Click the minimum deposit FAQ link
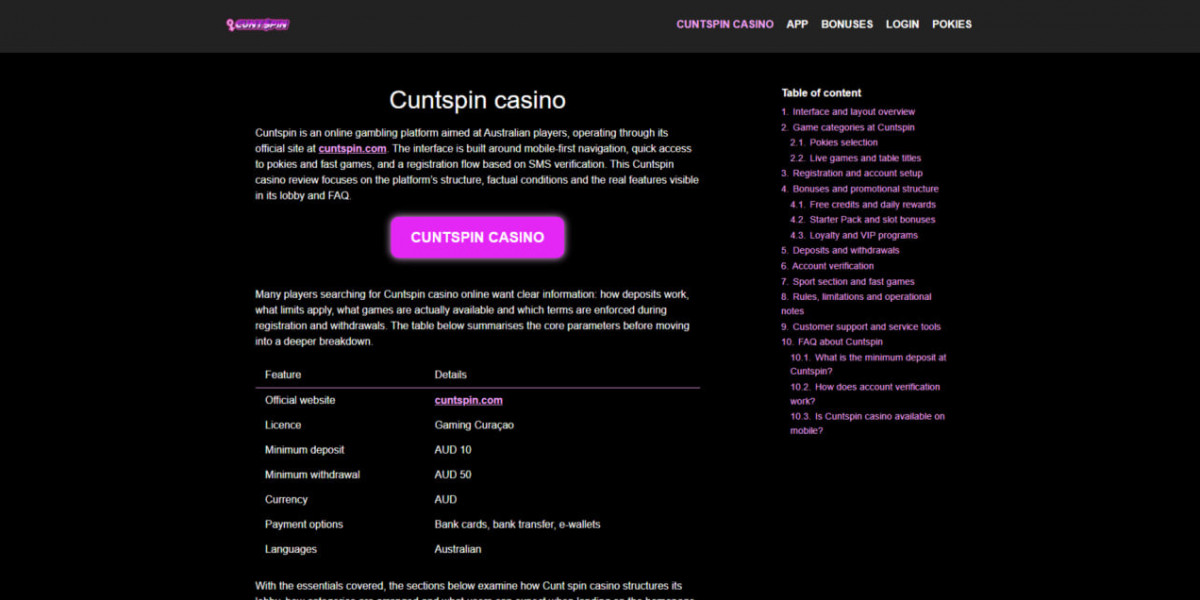 [x=868, y=364]
